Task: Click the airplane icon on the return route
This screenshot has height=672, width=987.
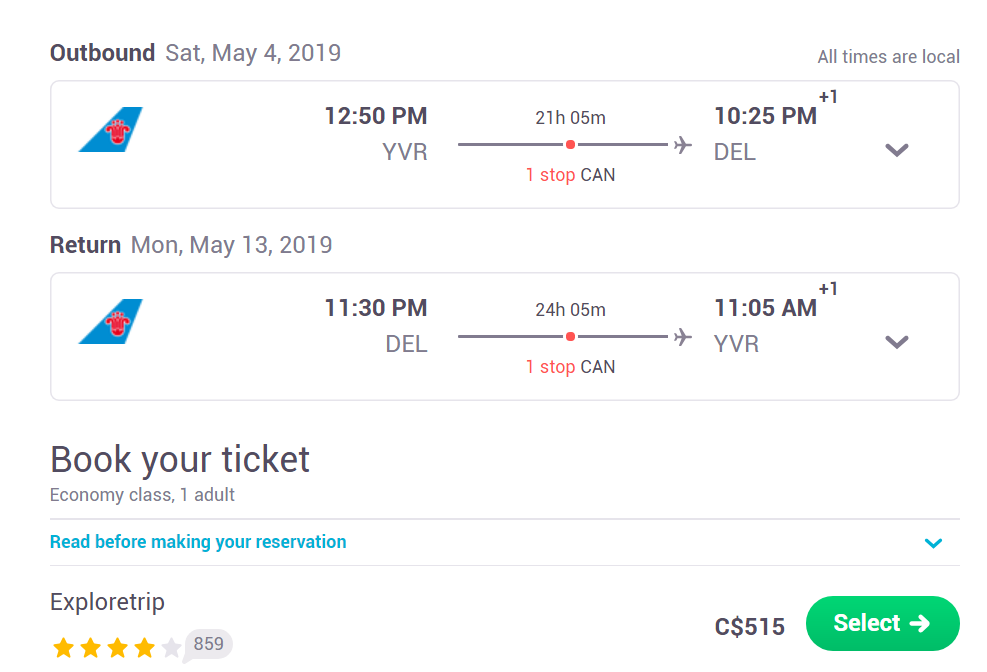Action: point(682,337)
